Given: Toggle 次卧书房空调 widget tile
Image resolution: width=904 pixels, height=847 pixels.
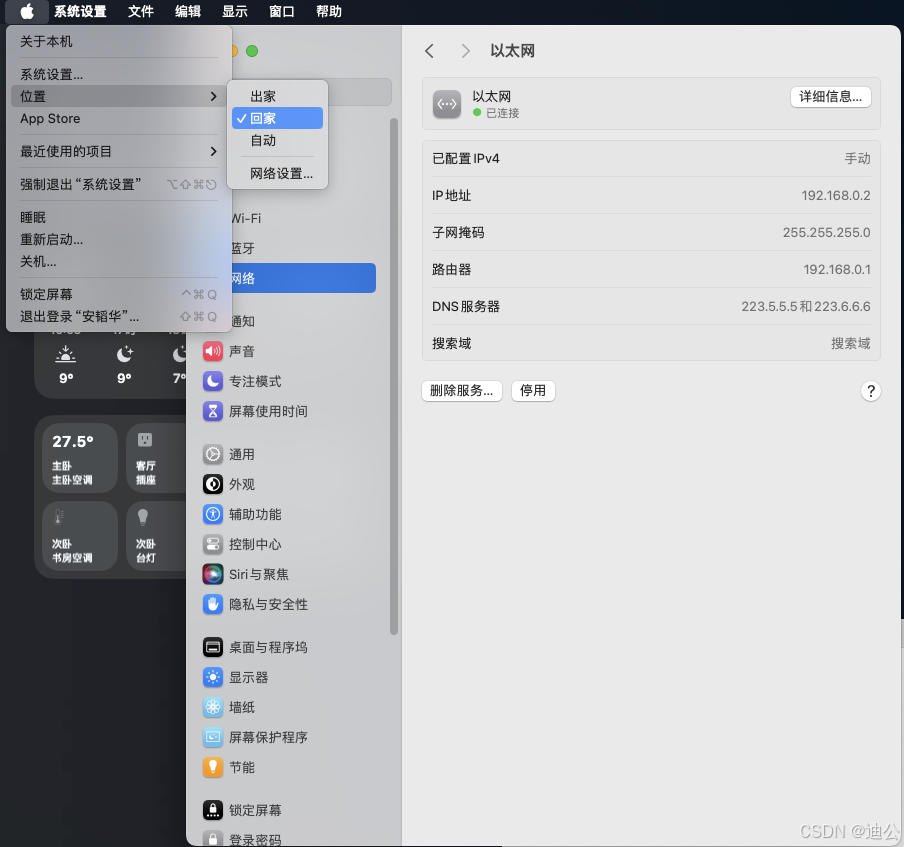Looking at the screenshot, I should tap(80, 536).
